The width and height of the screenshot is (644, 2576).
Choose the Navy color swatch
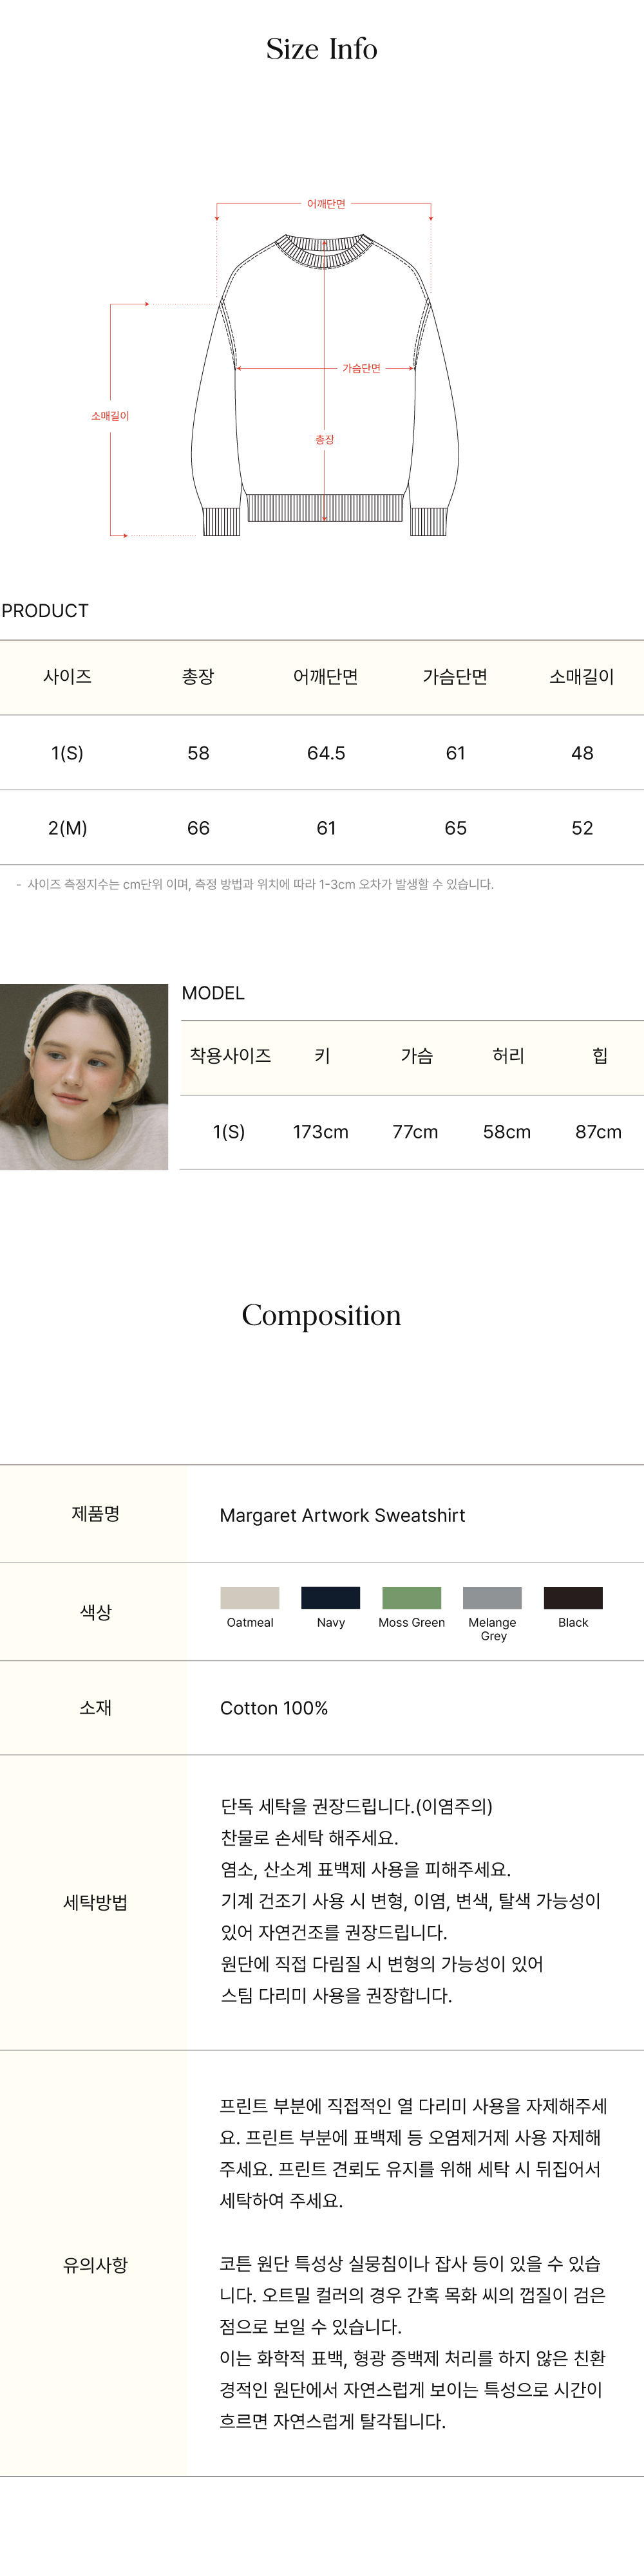point(330,1597)
